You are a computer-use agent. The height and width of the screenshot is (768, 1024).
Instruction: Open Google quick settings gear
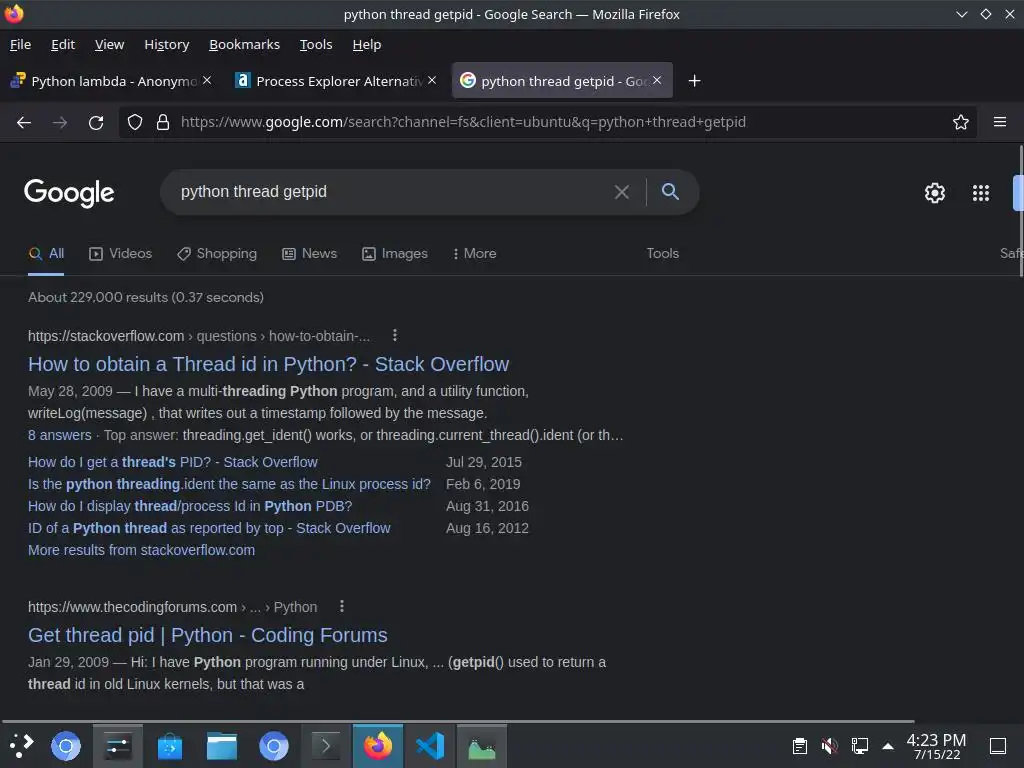click(x=935, y=193)
